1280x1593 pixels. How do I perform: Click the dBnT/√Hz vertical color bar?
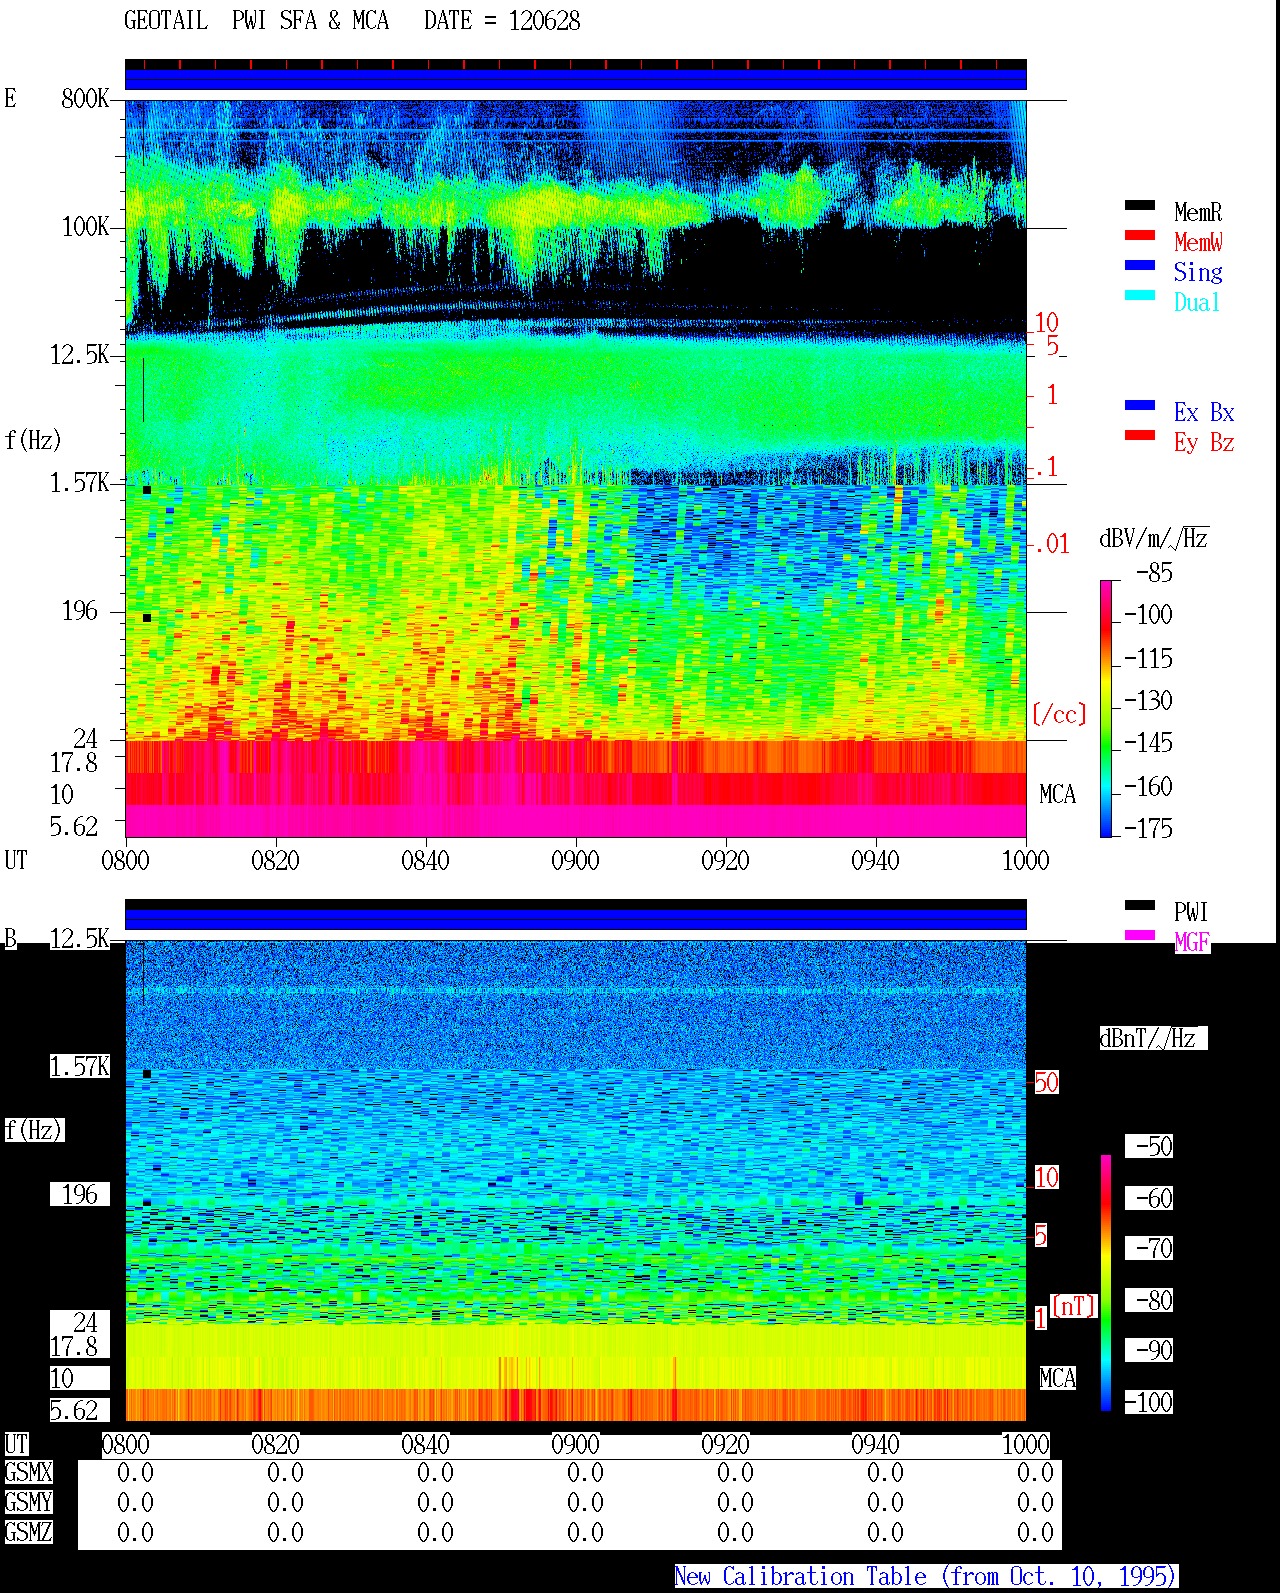(1106, 1283)
